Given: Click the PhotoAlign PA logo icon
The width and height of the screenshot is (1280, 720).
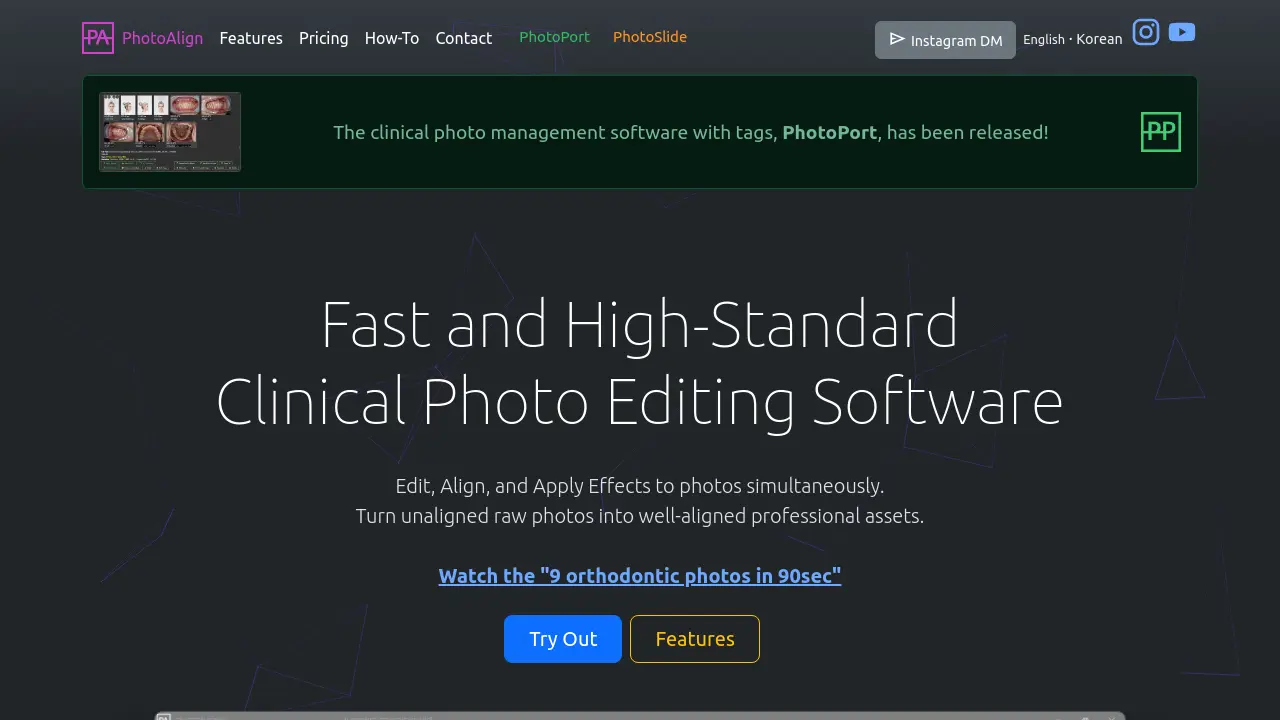Looking at the screenshot, I should click(98, 38).
